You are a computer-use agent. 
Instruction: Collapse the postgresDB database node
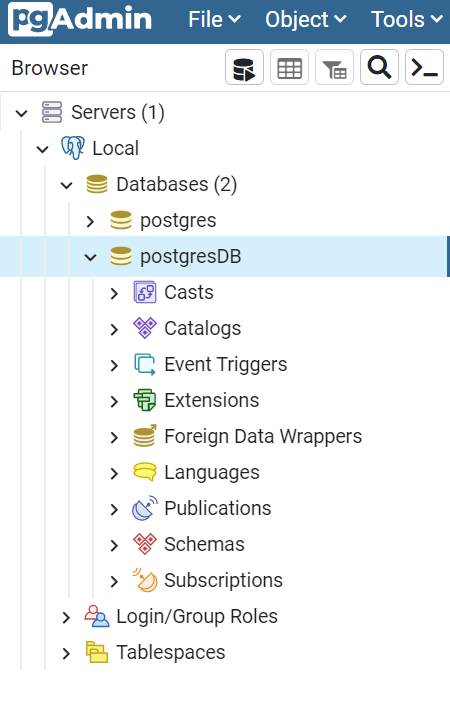(90, 257)
